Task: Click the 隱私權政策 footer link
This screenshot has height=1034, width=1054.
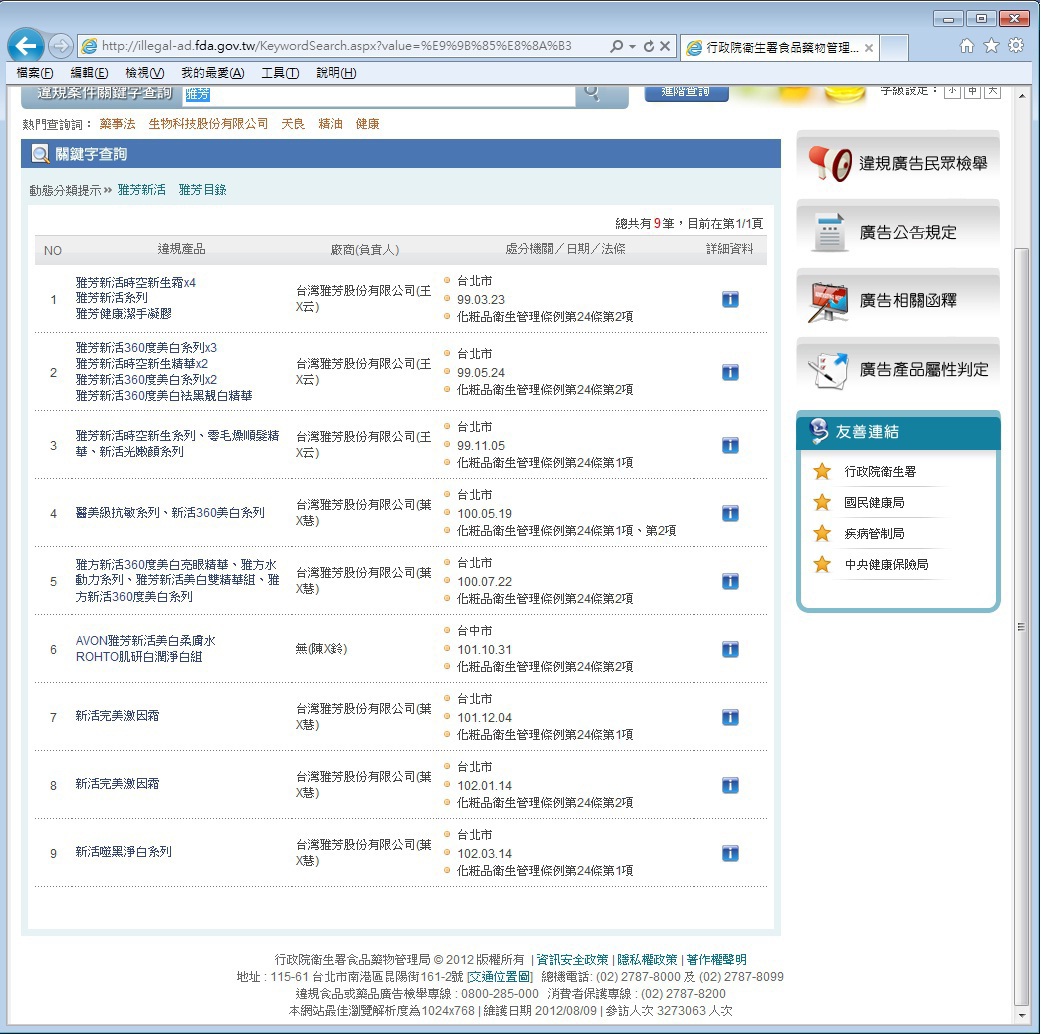Action: pos(647,959)
